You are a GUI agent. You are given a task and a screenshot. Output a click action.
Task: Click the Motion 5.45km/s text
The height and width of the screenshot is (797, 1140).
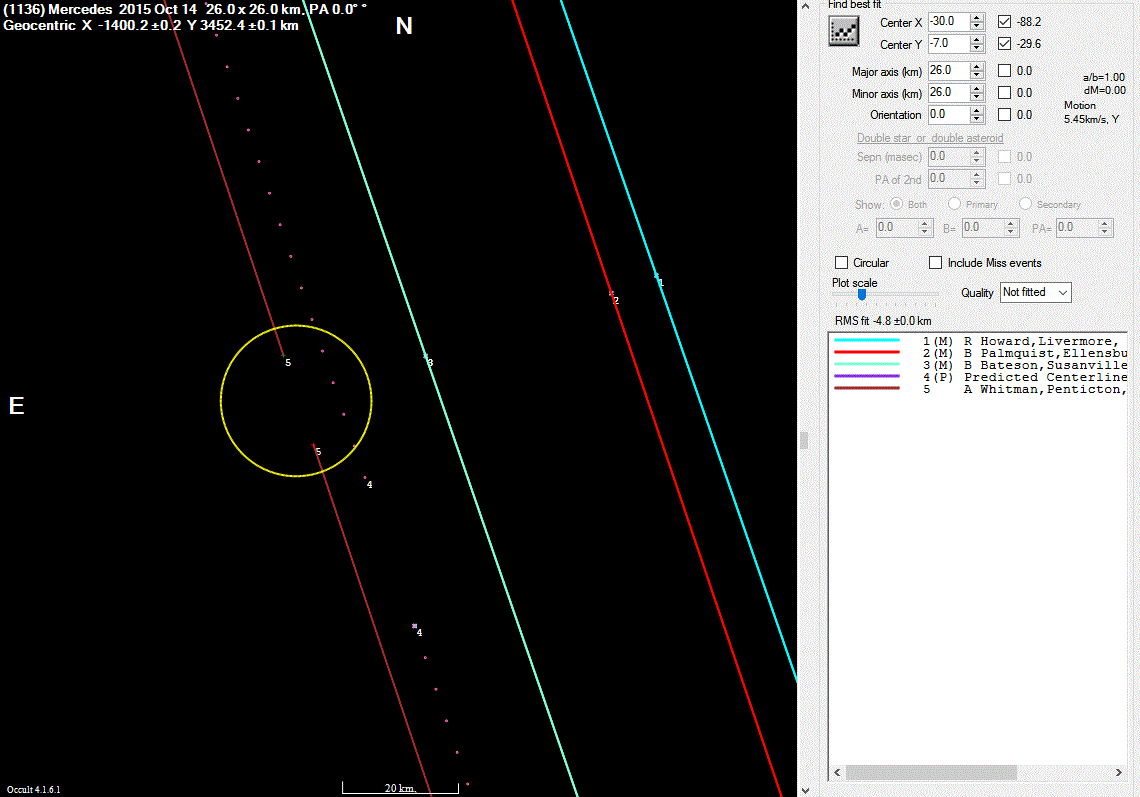1091,112
